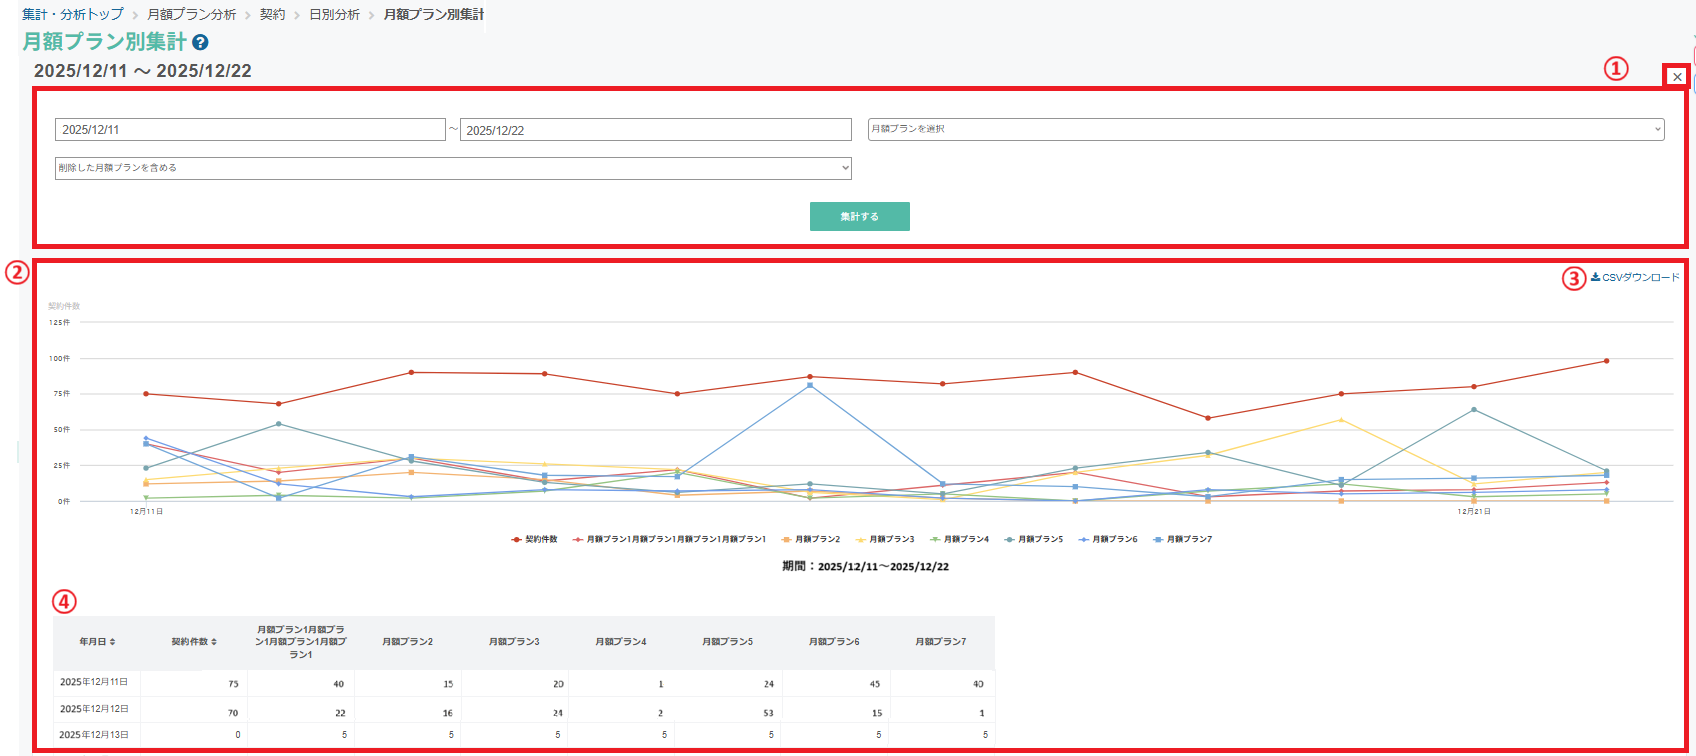Toggle 月額プラン7 series in legend

1182,539
